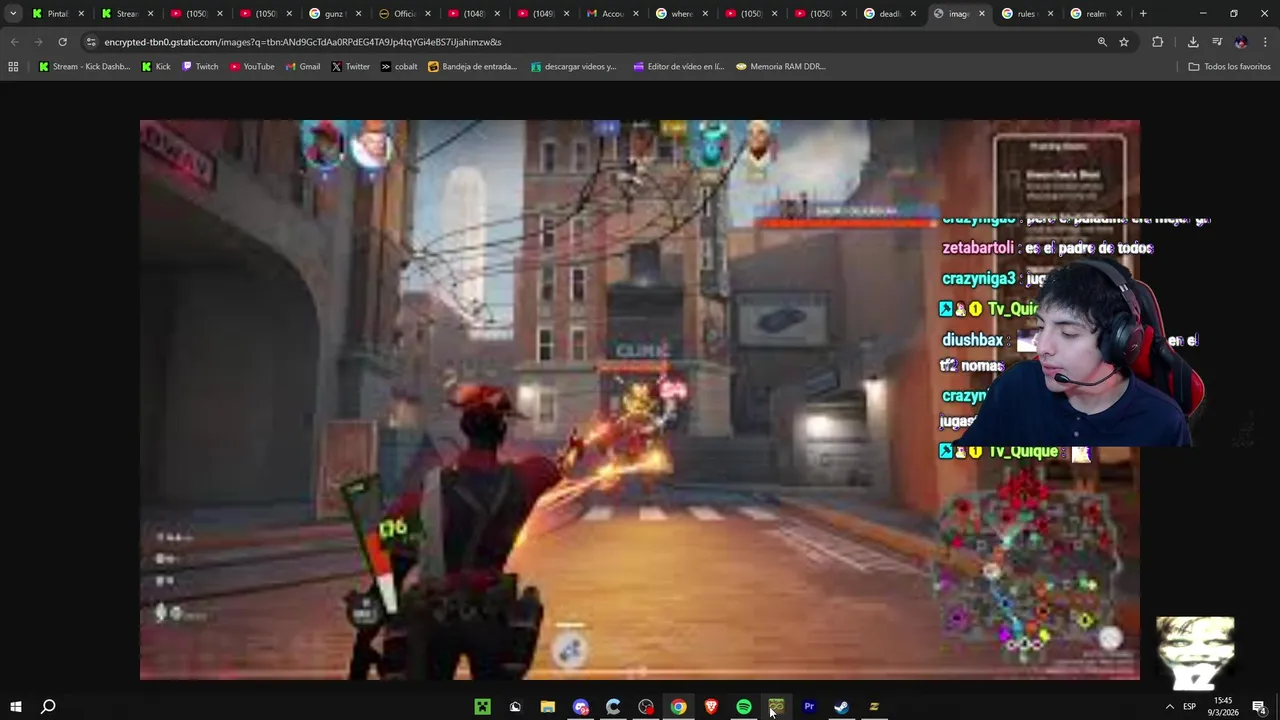Viewport: 1280px width, 720px height.
Task: Expand hidden system tray icons
Action: [x=1170, y=707]
